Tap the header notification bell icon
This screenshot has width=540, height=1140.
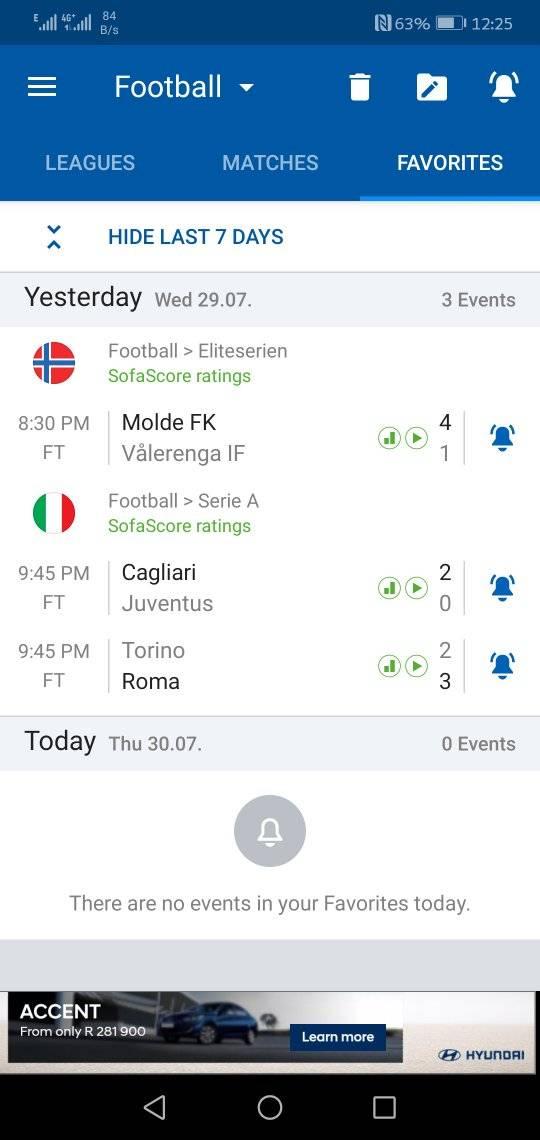[x=503, y=87]
